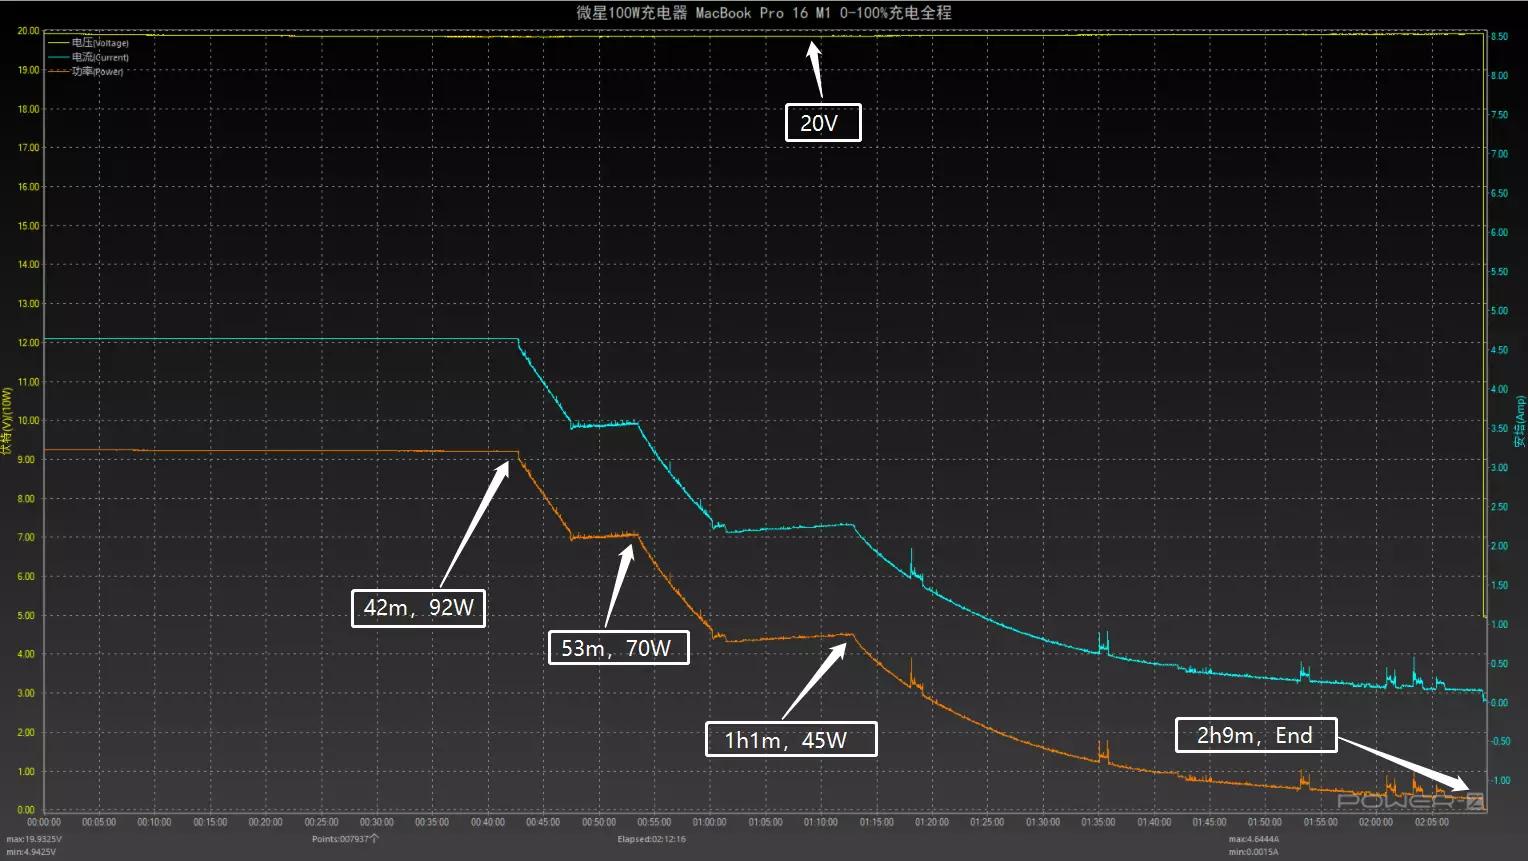
Task: Click the 4.50 tick on the right axis
Action: [1500, 350]
